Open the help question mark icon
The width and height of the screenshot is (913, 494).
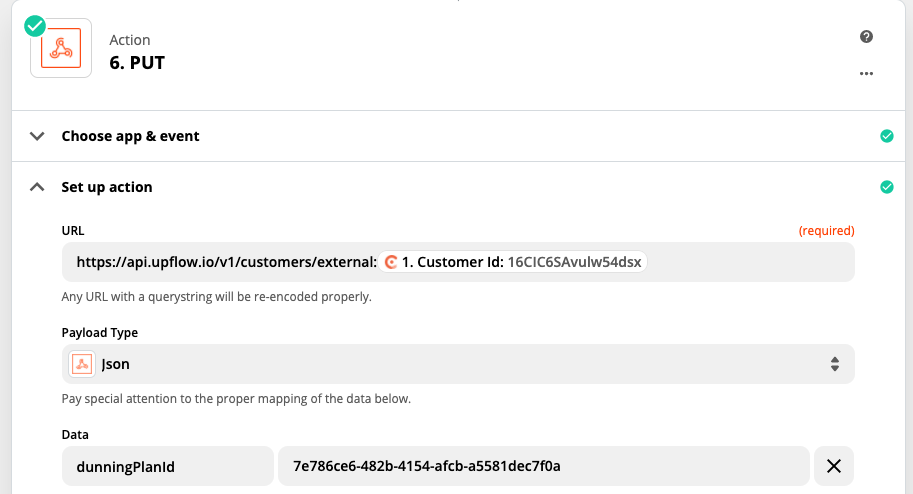click(866, 37)
